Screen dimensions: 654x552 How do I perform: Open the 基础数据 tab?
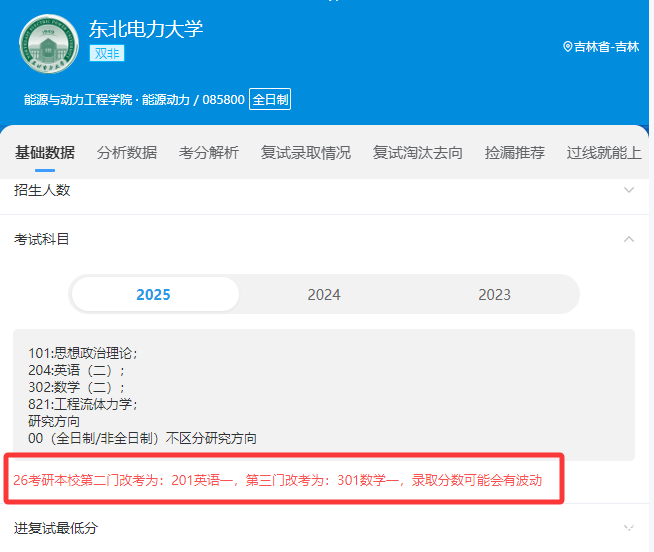click(44, 153)
